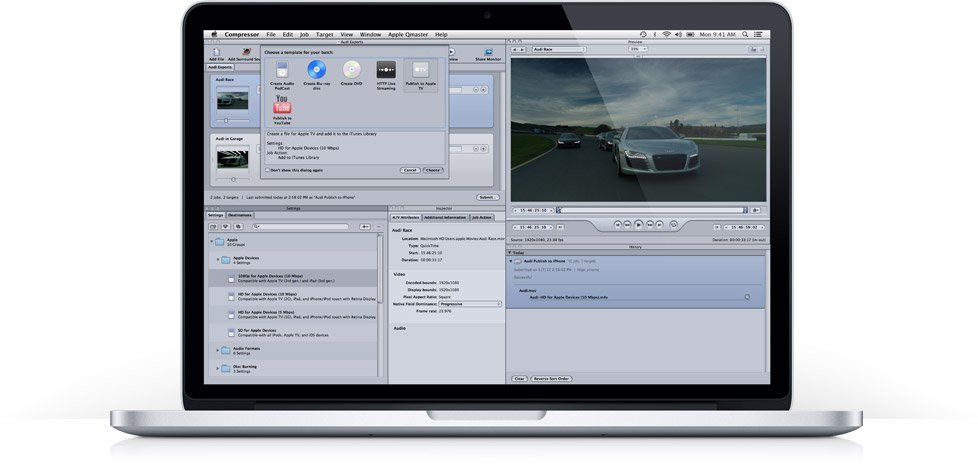Screen dimensions: 978x468
Task: Click the loop playback button in Preview
Action: (x=674, y=224)
